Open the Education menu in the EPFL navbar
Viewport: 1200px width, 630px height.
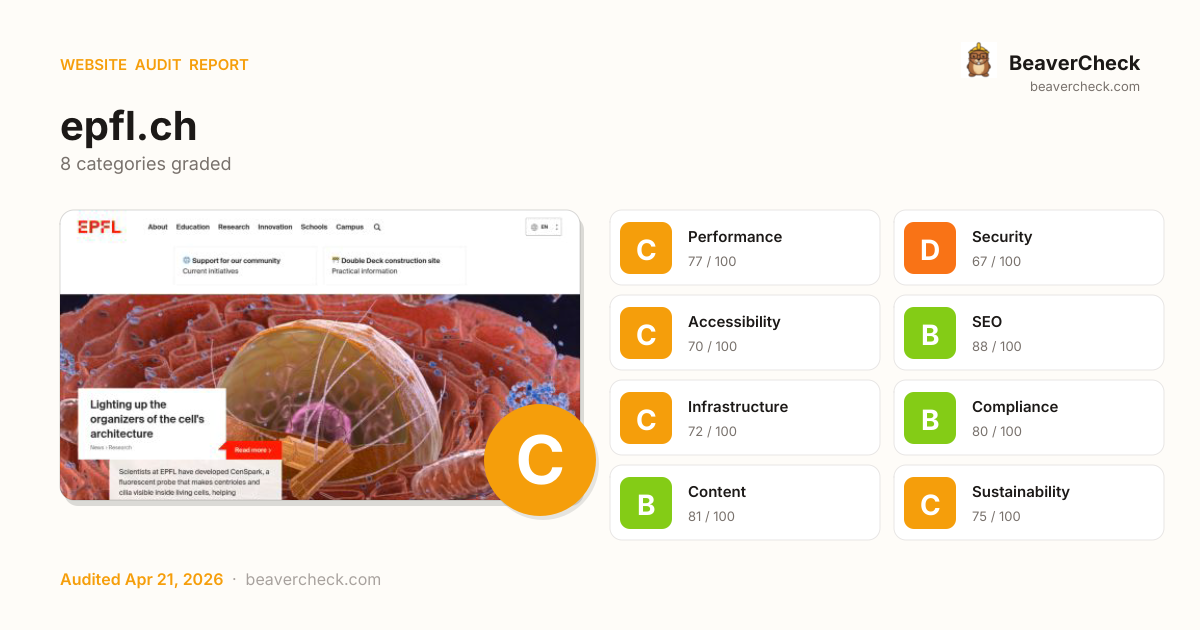pos(193,227)
